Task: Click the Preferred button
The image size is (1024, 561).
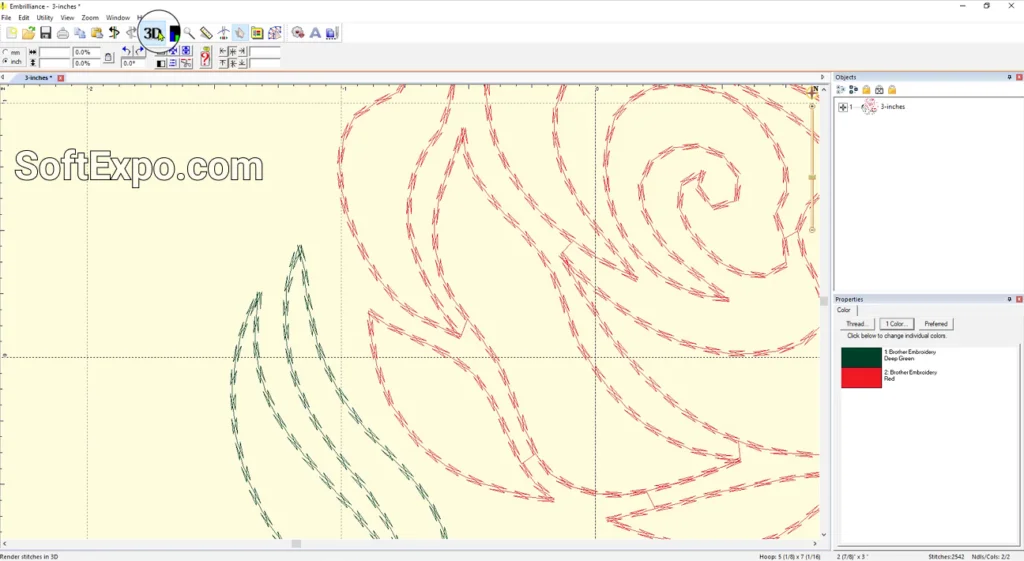Action: point(936,324)
